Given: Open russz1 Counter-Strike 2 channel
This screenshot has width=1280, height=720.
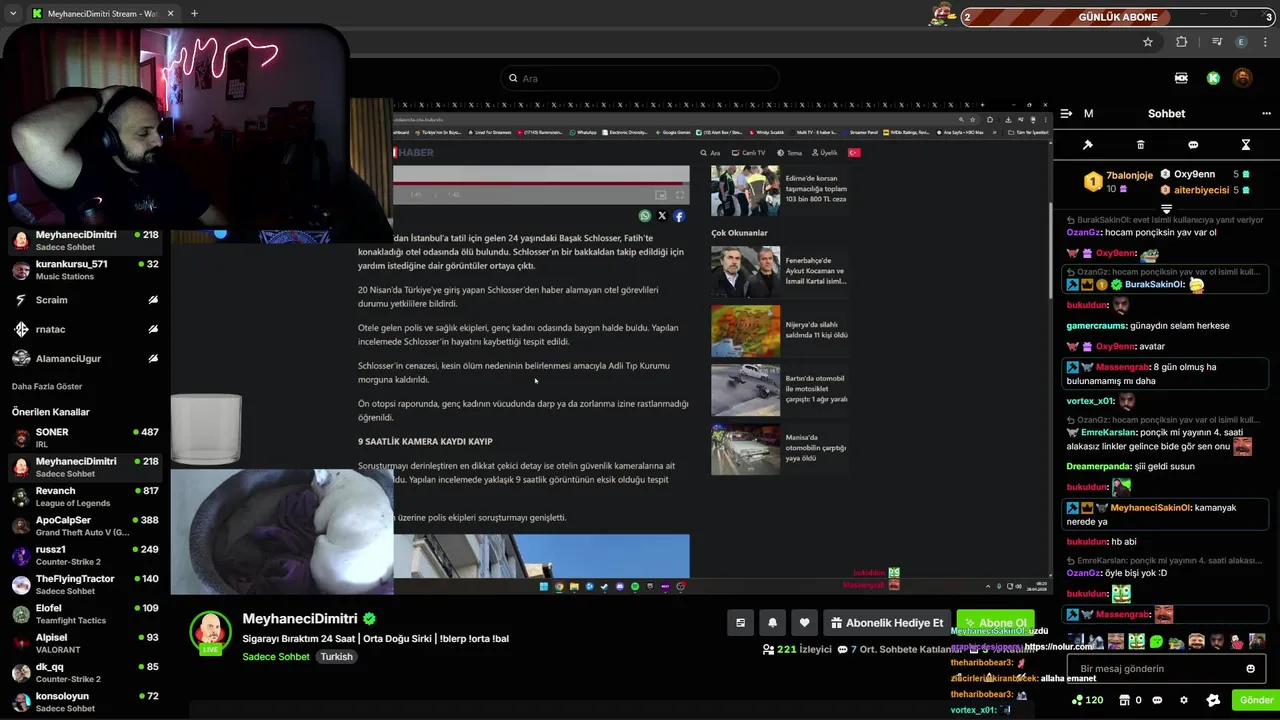Looking at the screenshot, I should pyautogui.click(x=85, y=555).
